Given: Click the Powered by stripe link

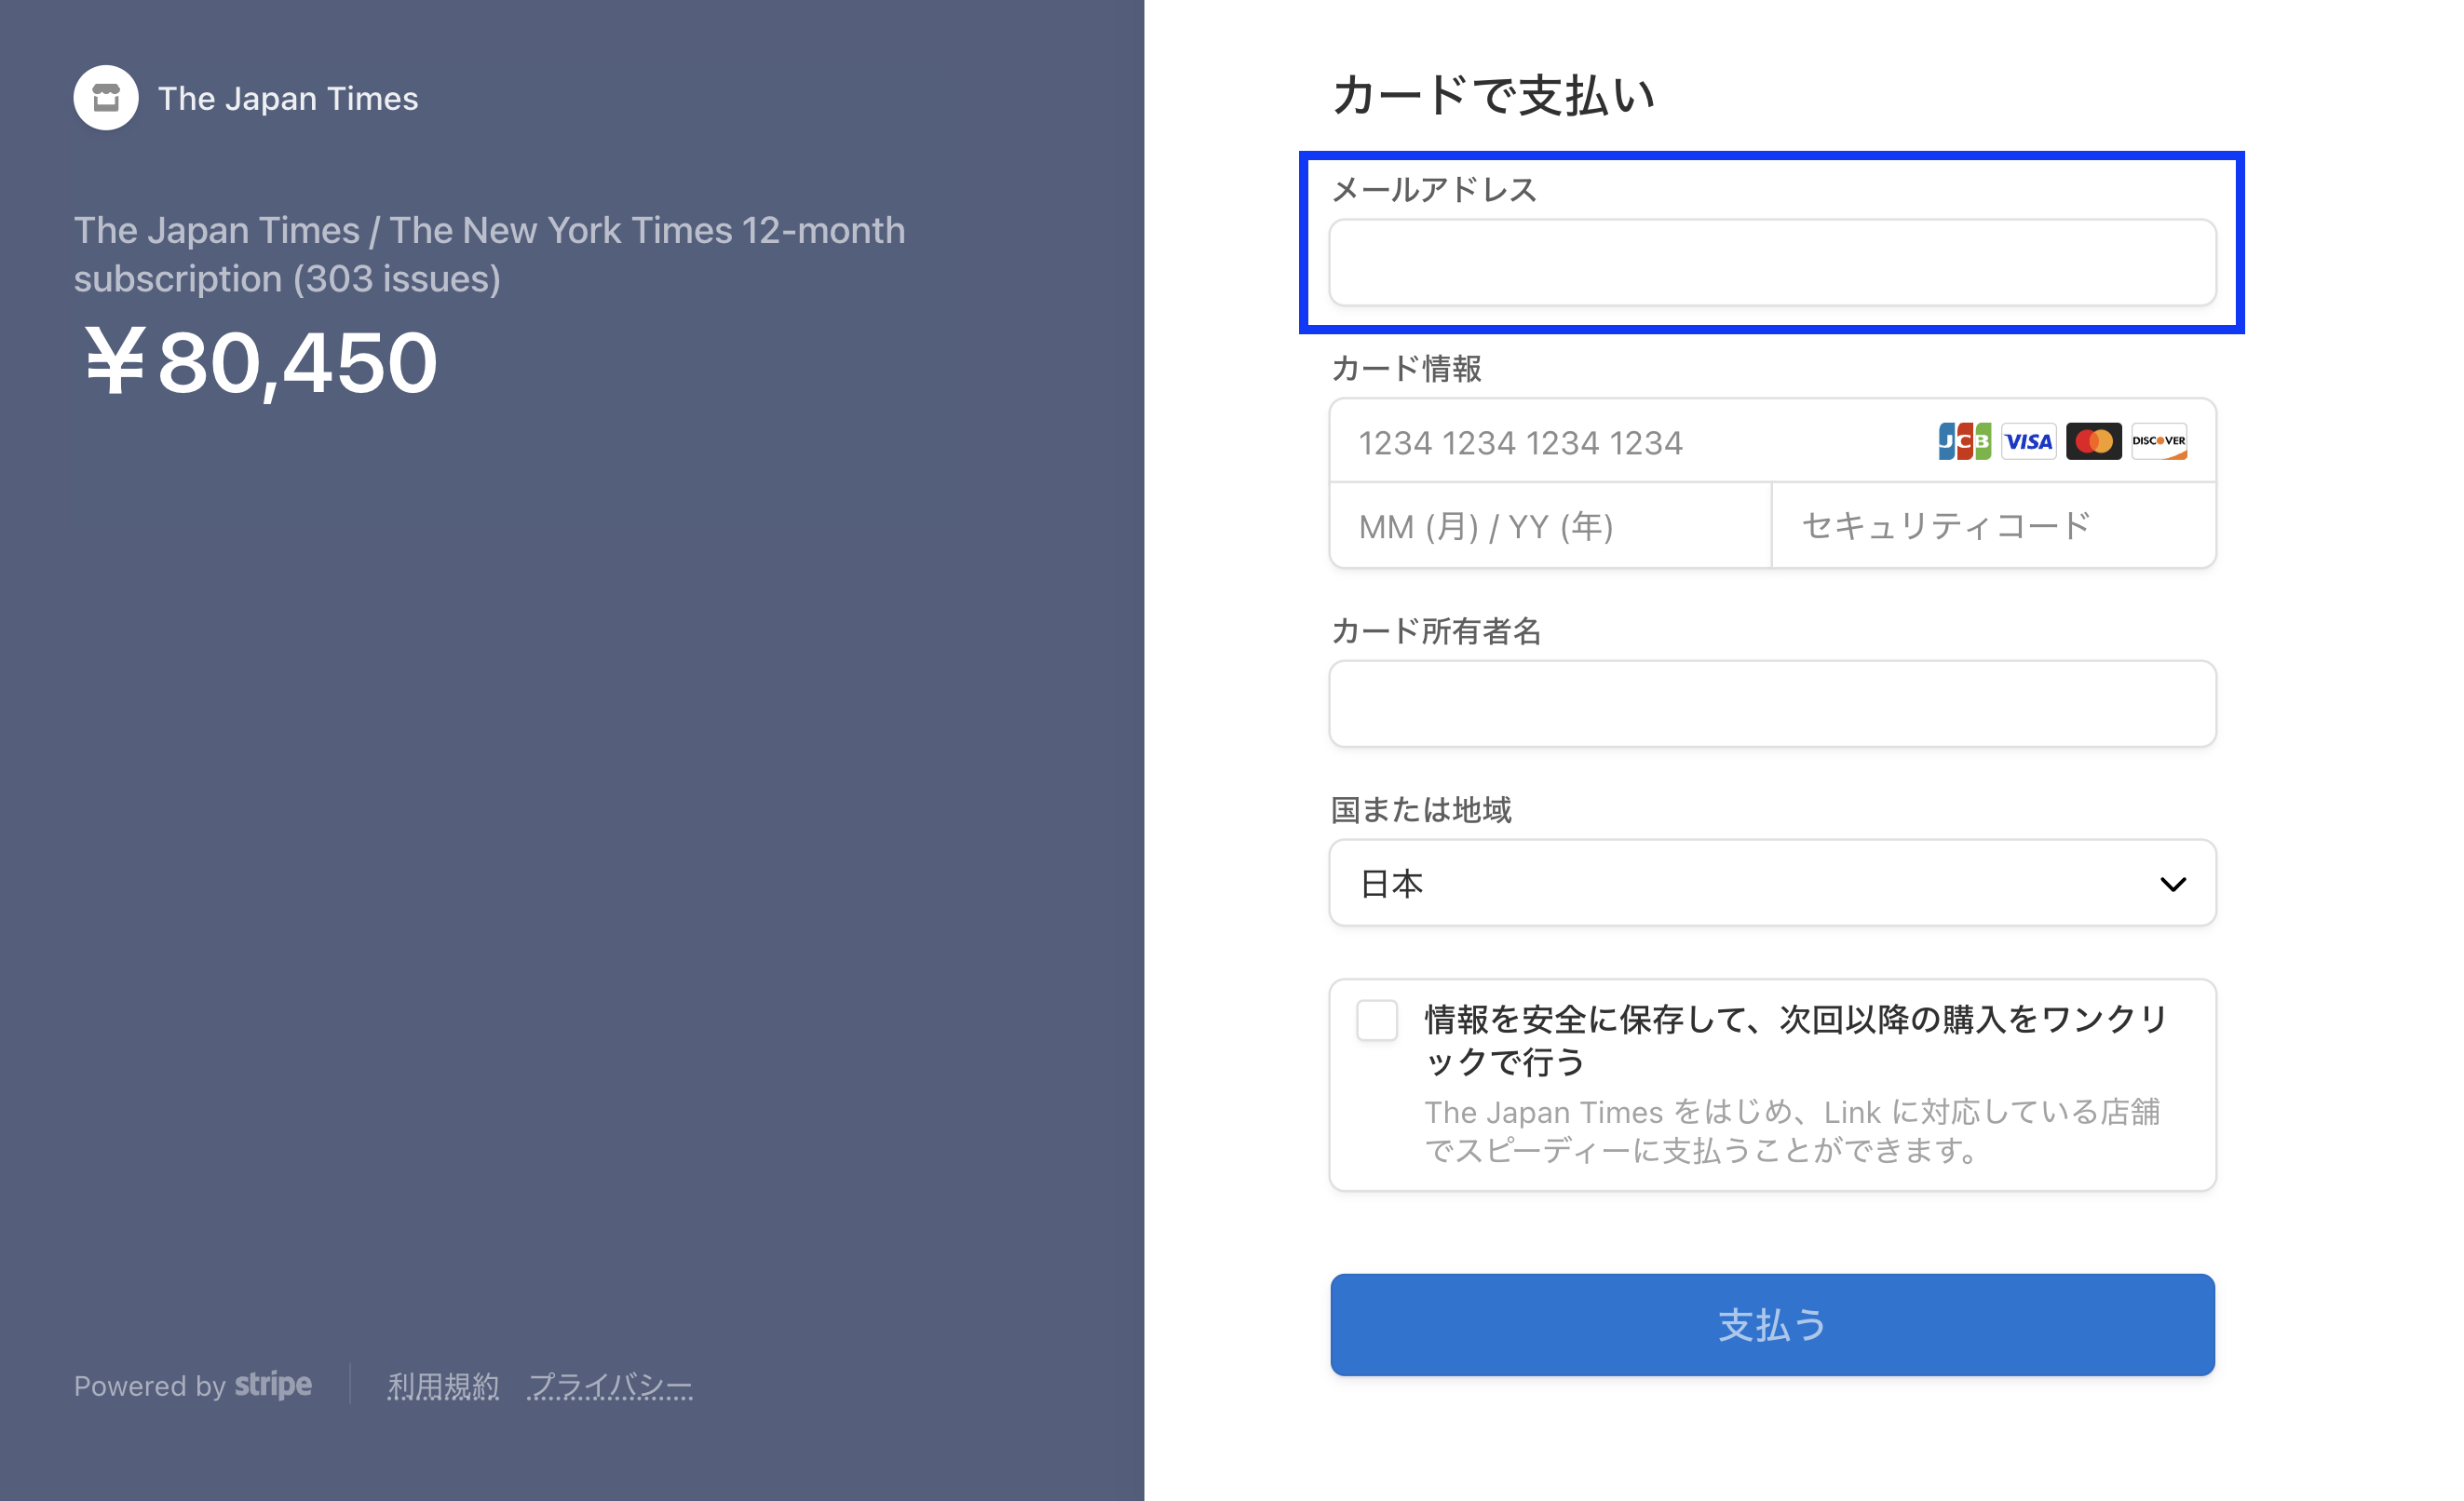Looking at the screenshot, I should click(x=193, y=1385).
